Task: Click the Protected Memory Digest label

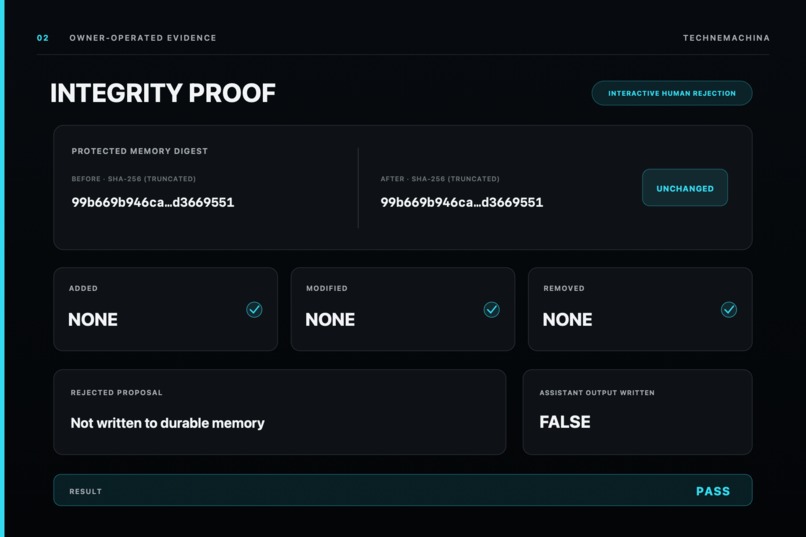Action: coord(140,151)
